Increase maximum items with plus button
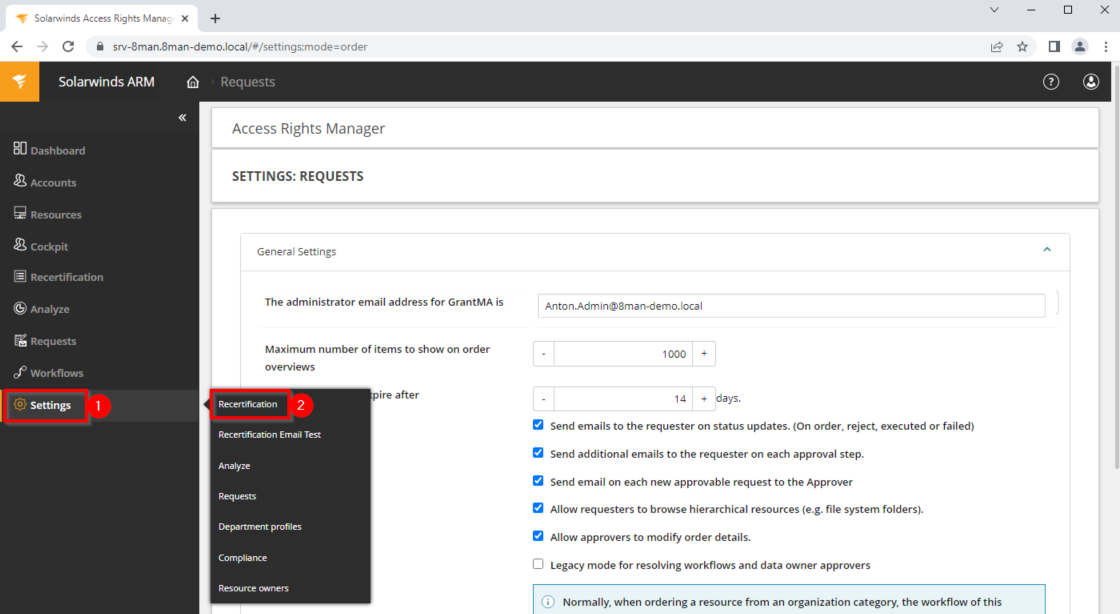Image resolution: width=1120 pixels, height=614 pixels. pyautogui.click(x=703, y=354)
